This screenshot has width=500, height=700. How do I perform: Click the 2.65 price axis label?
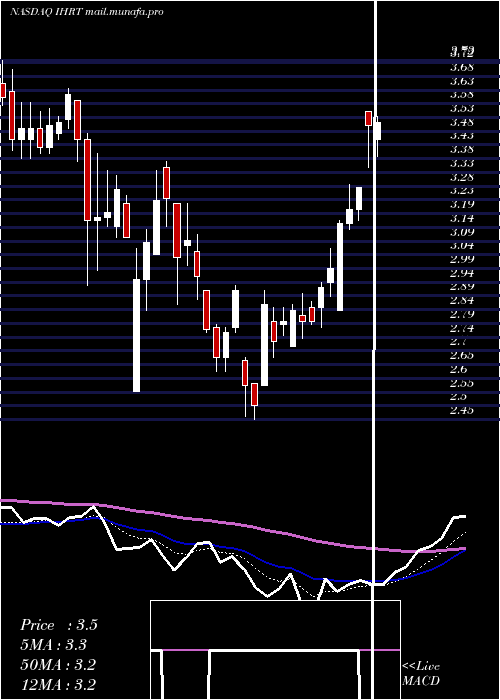(462, 356)
